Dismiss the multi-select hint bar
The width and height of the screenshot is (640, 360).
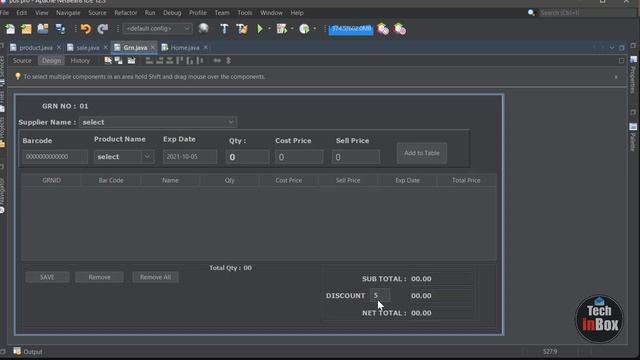tap(616, 77)
